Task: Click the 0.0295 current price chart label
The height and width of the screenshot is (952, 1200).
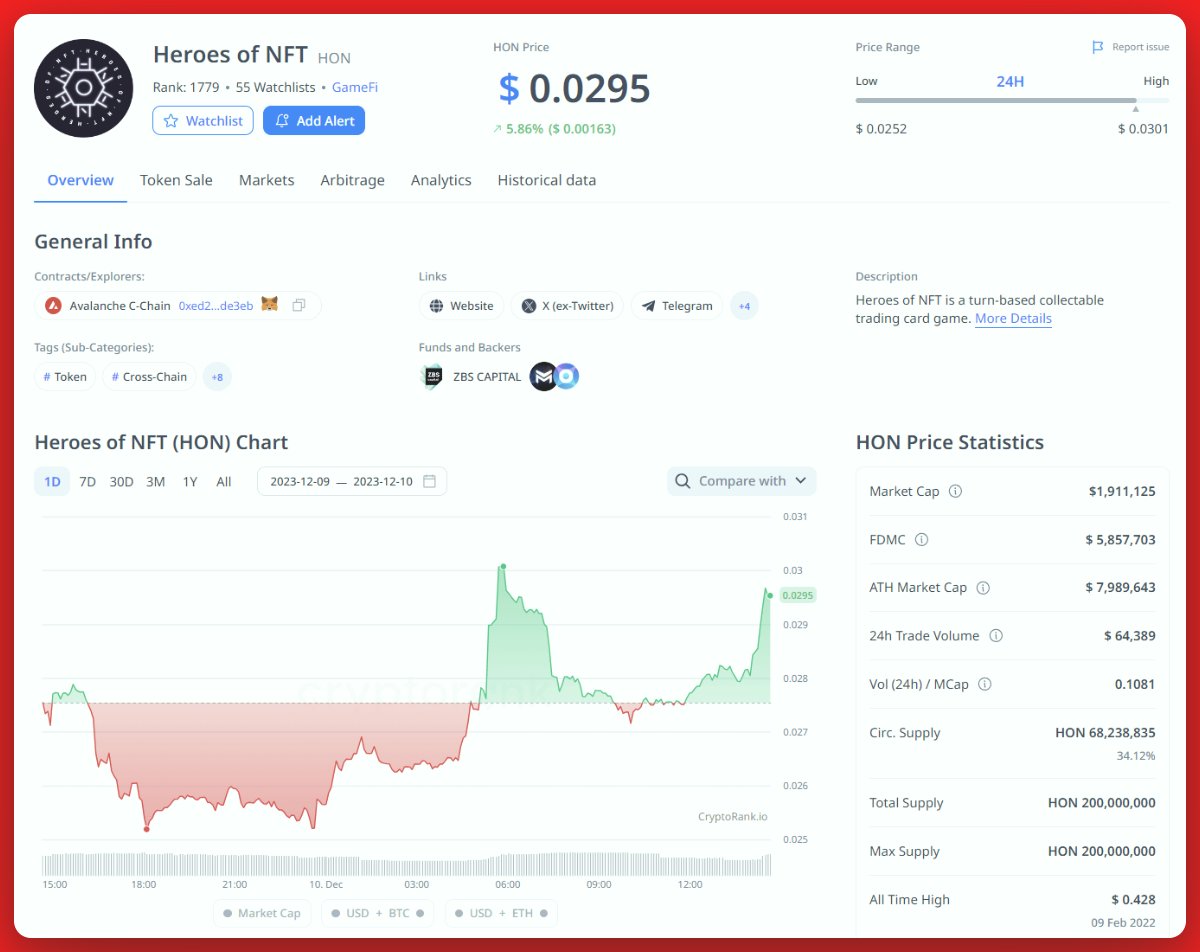Action: [x=798, y=595]
